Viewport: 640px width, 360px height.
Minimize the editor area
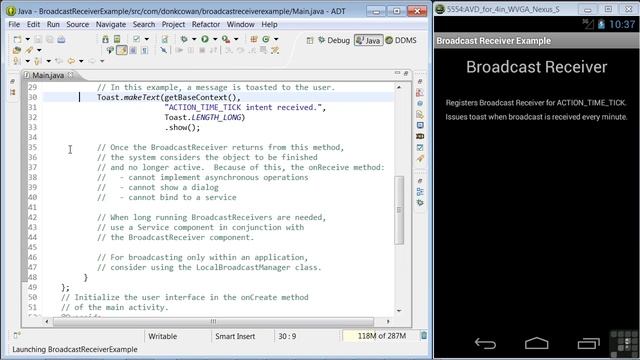(397, 73)
